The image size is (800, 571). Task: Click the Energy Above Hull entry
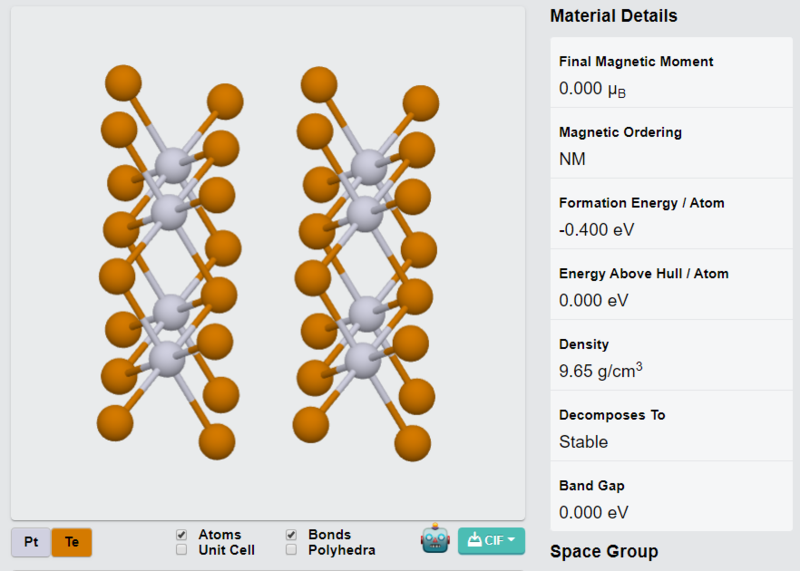pyautogui.click(x=671, y=285)
